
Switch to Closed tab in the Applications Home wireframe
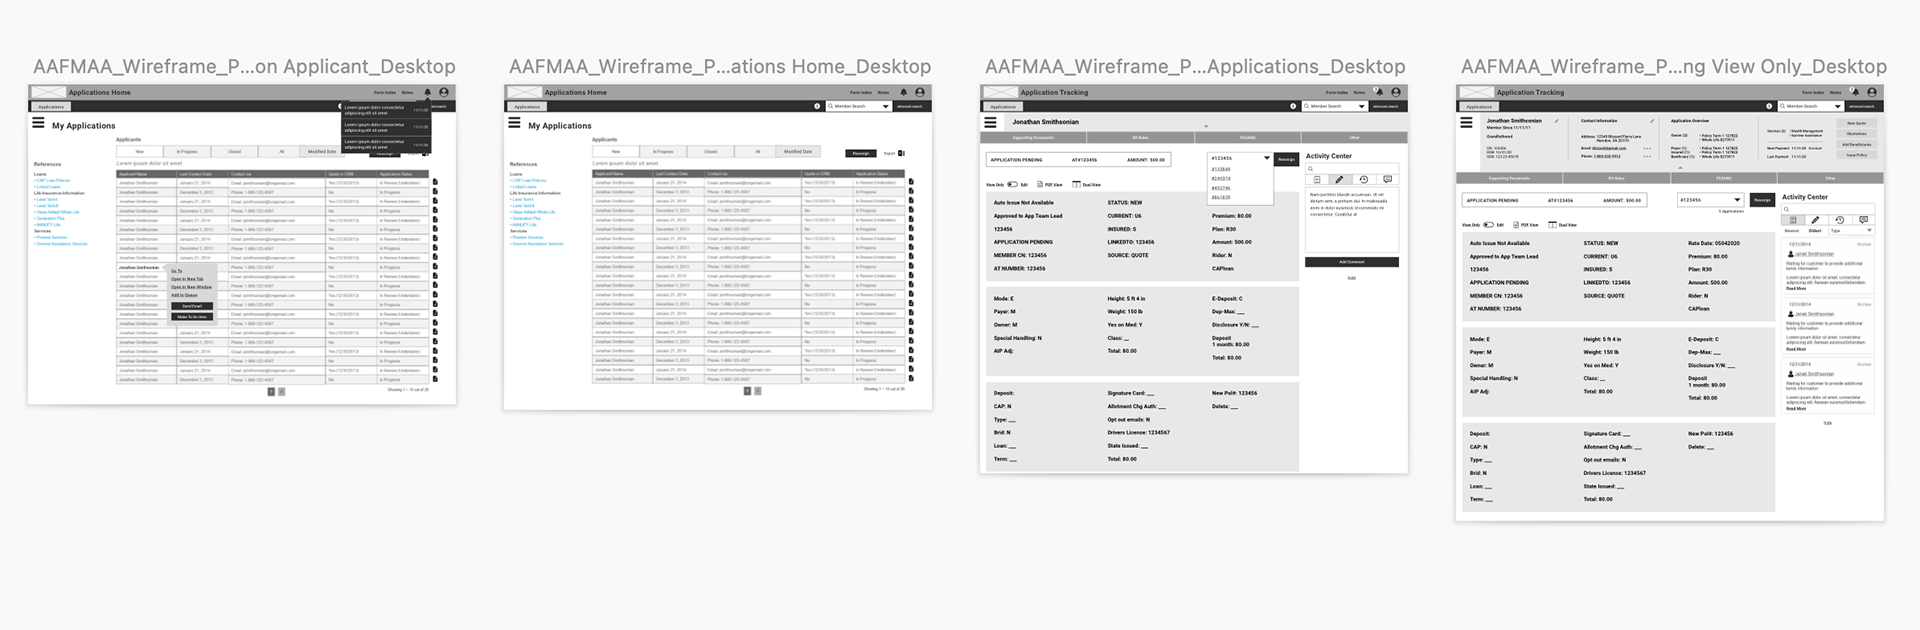pos(711,152)
